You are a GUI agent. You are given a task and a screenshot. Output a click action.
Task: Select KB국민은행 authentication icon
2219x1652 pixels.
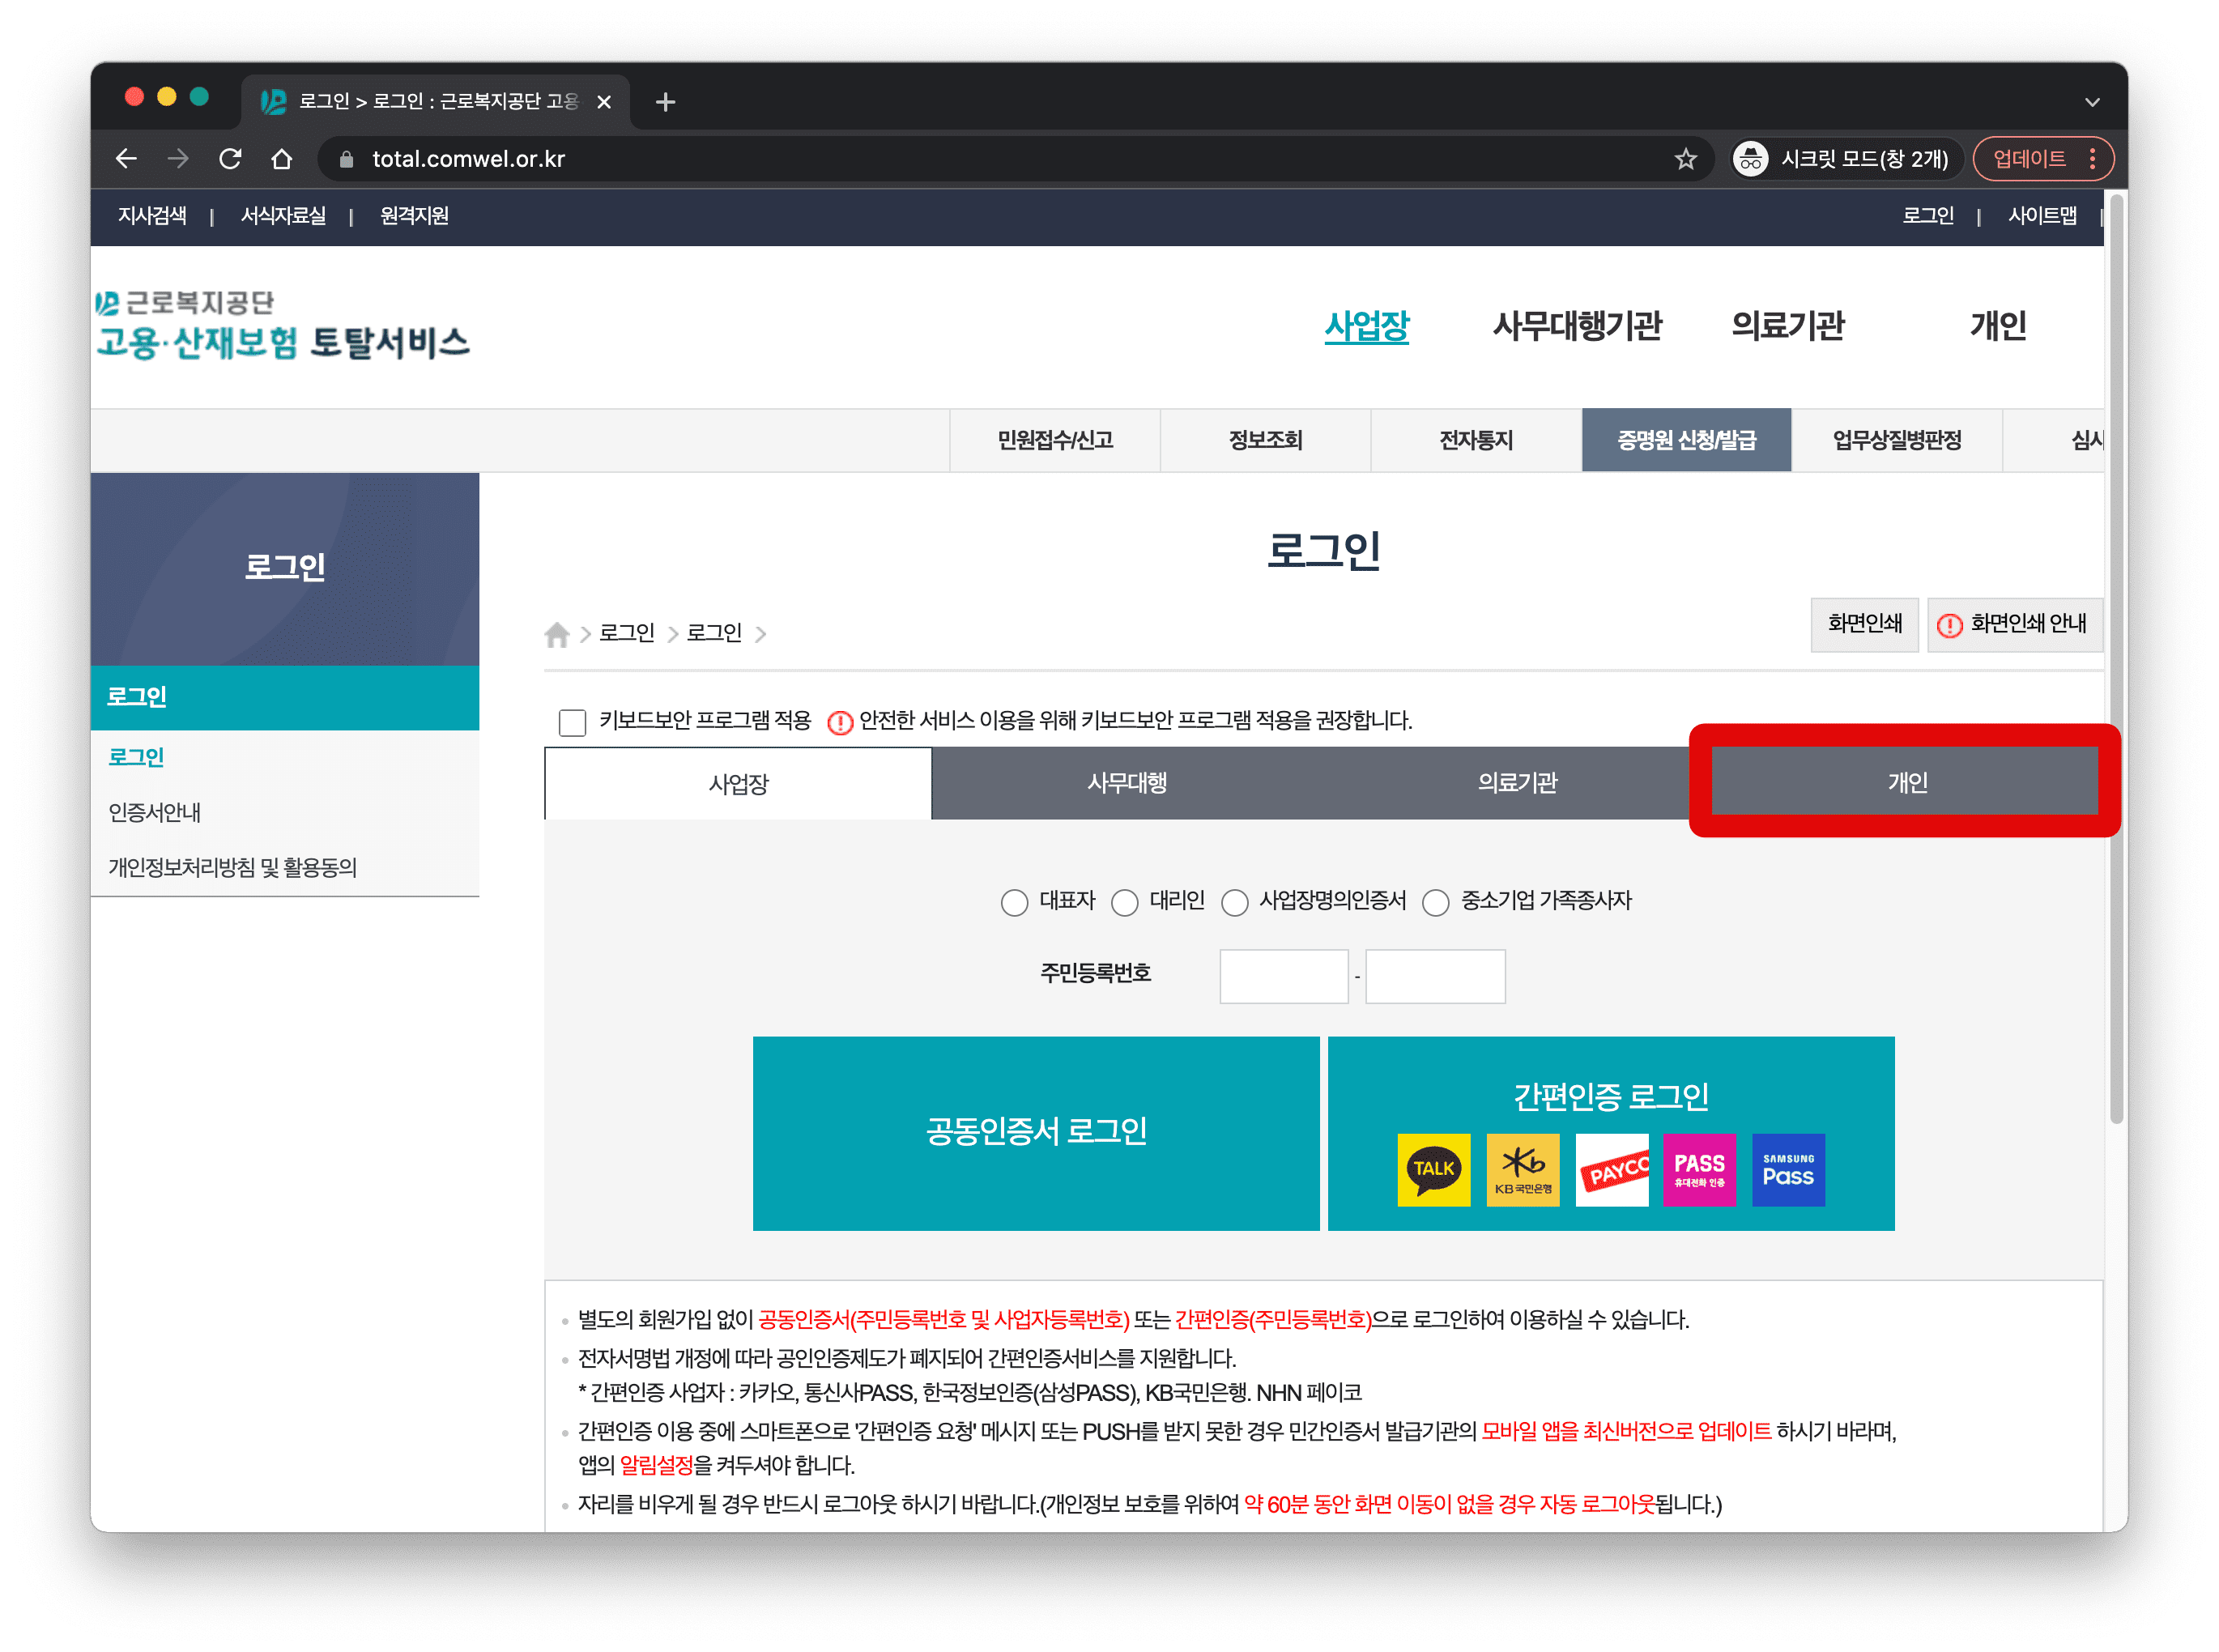1522,1169
